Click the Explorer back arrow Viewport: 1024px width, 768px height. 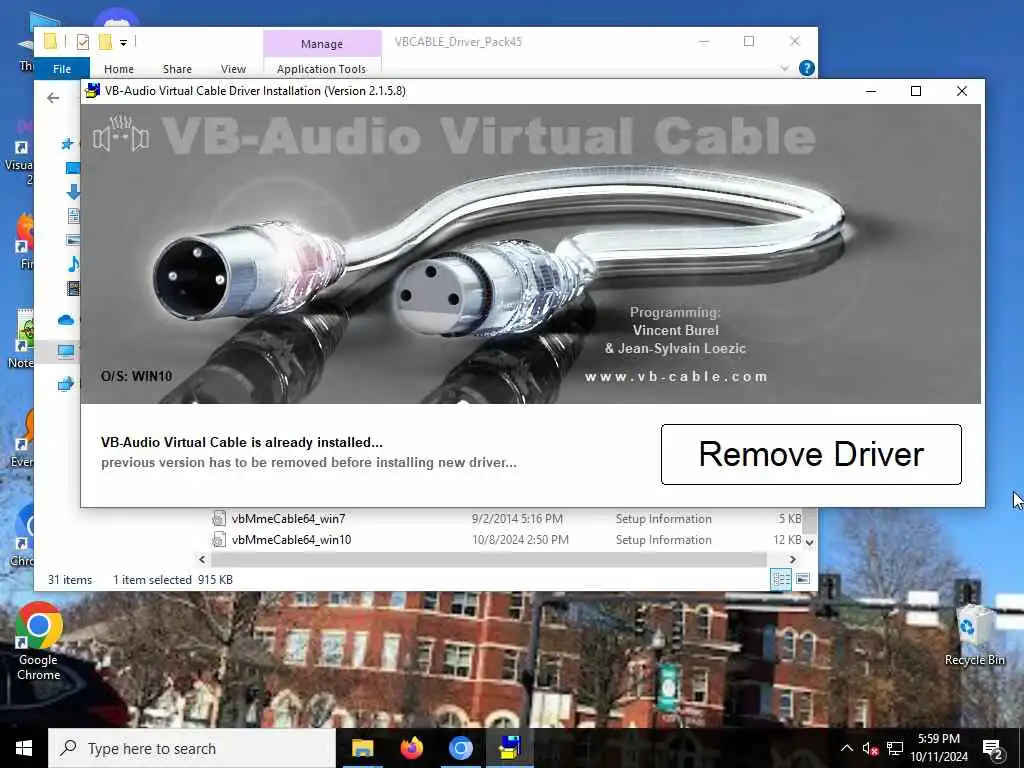pyautogui.click(x=53, y=98)
